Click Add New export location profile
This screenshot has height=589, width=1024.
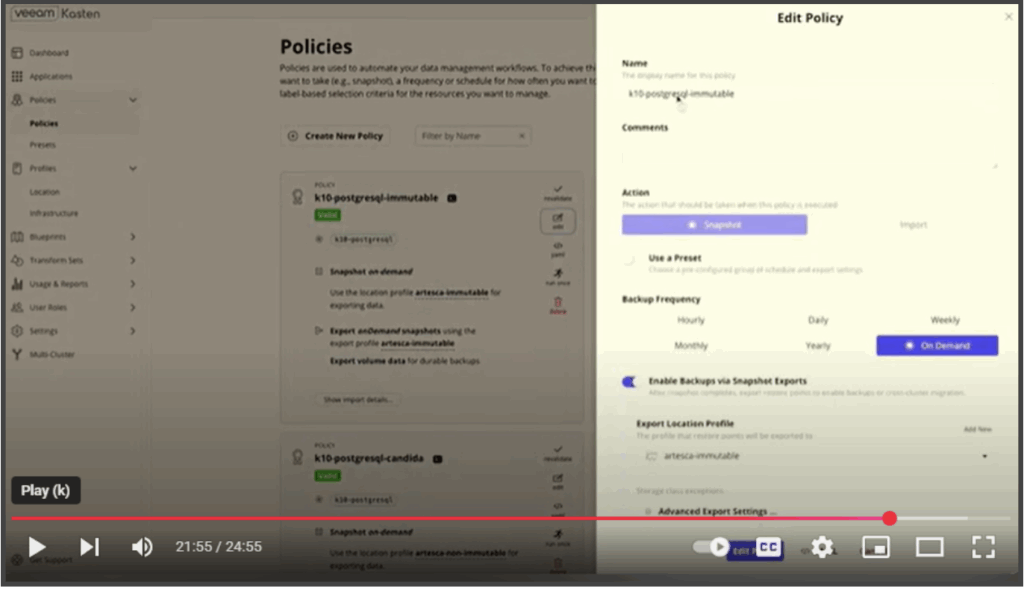coord(978,430)
